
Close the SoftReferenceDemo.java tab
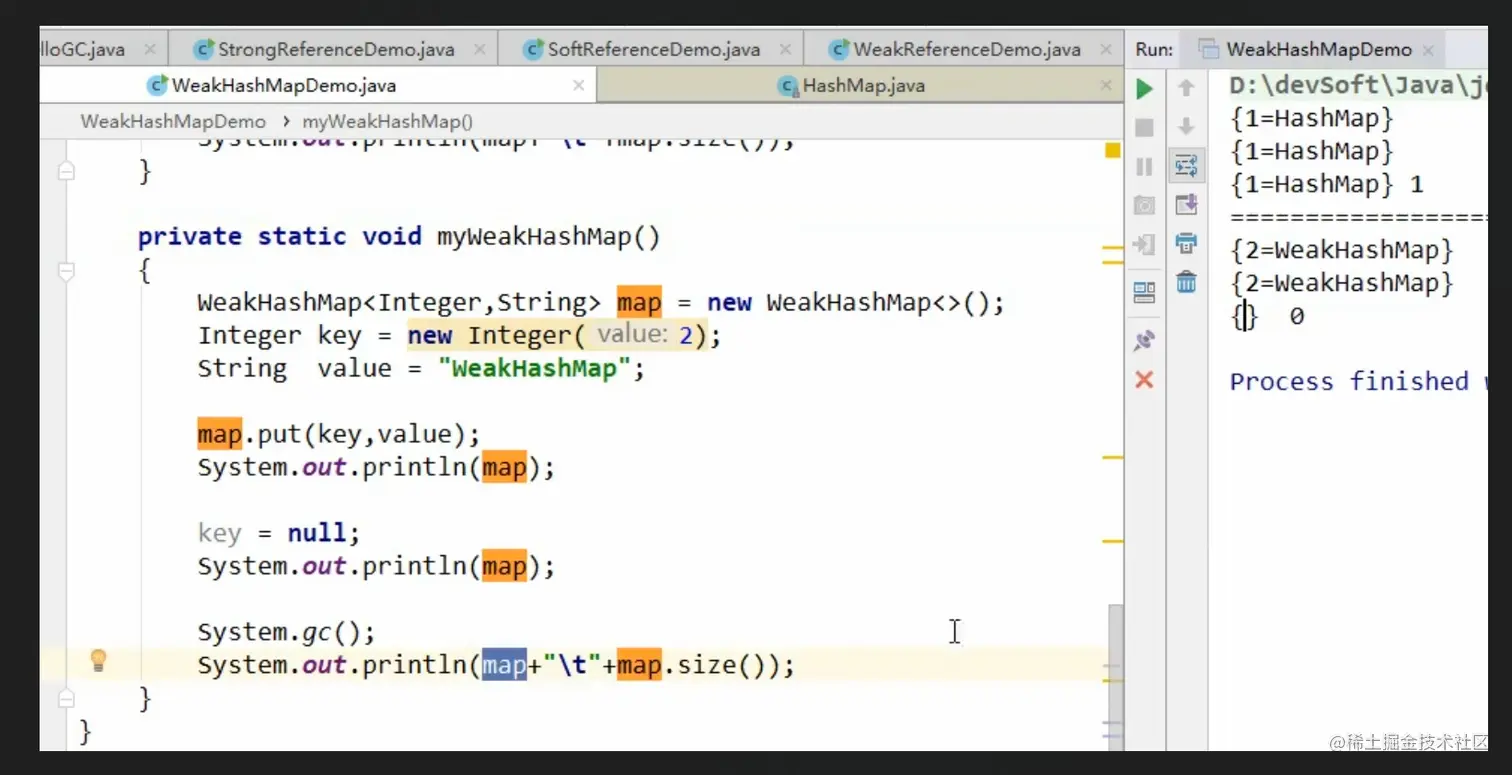click(x=785, y=49)
